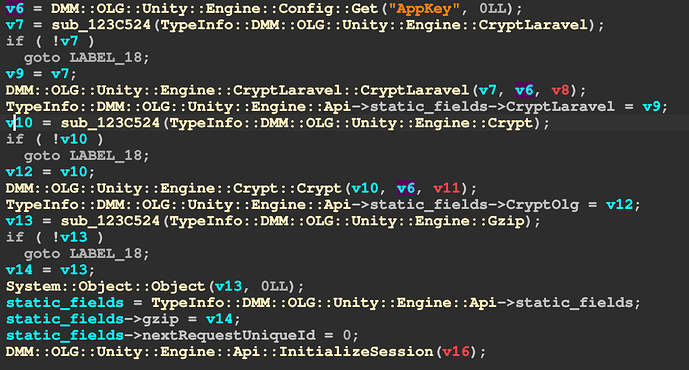689x370 pixels.
Task: Click System::Object::Object constructor call
Action: click(x=105, y=286)
